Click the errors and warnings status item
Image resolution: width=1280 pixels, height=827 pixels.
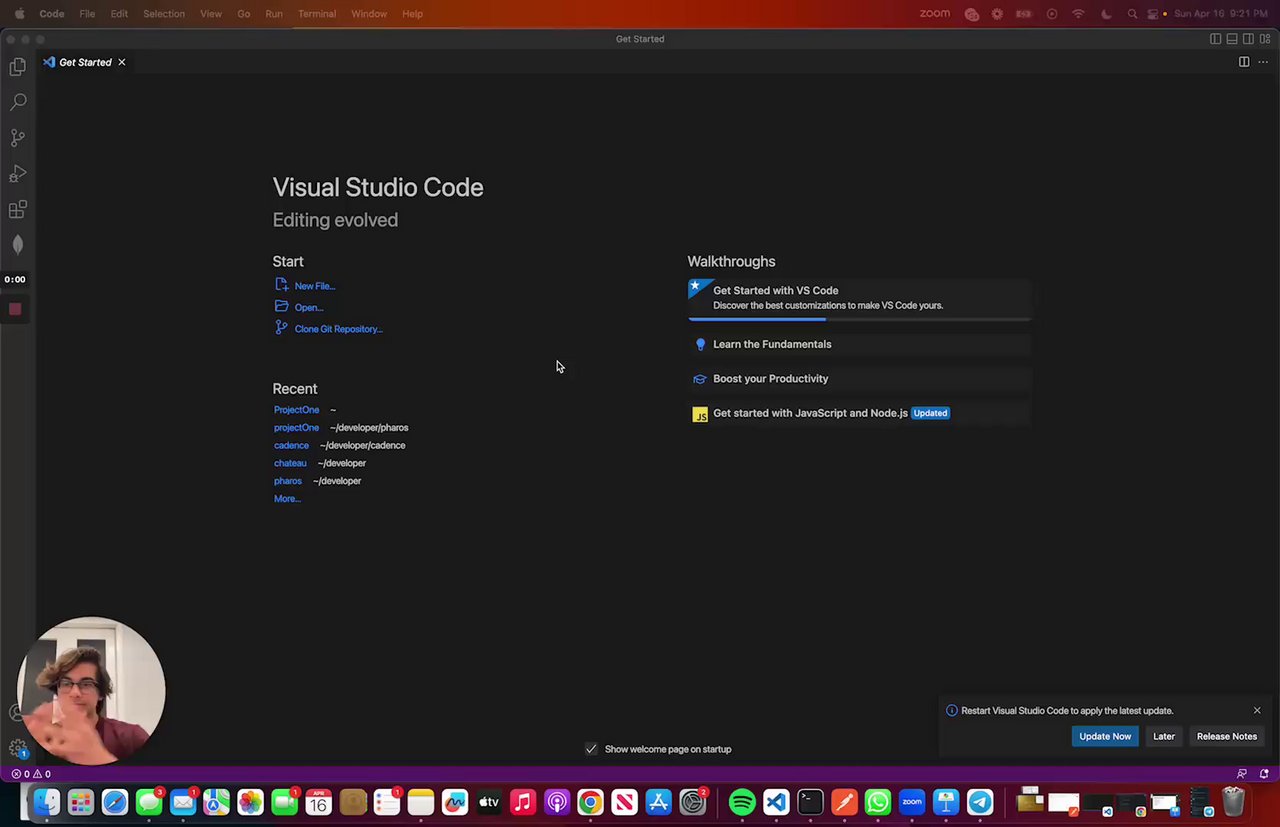[31, 774]
